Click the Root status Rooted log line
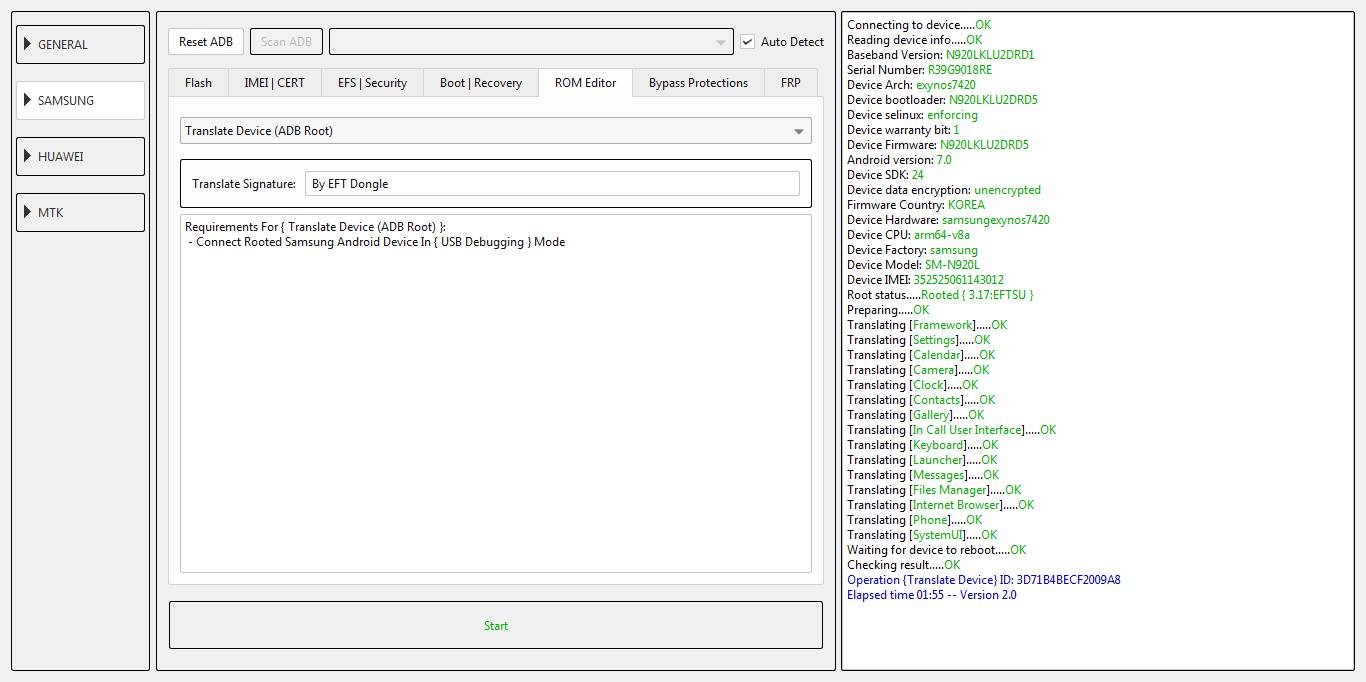 click(x=940, y=295)
